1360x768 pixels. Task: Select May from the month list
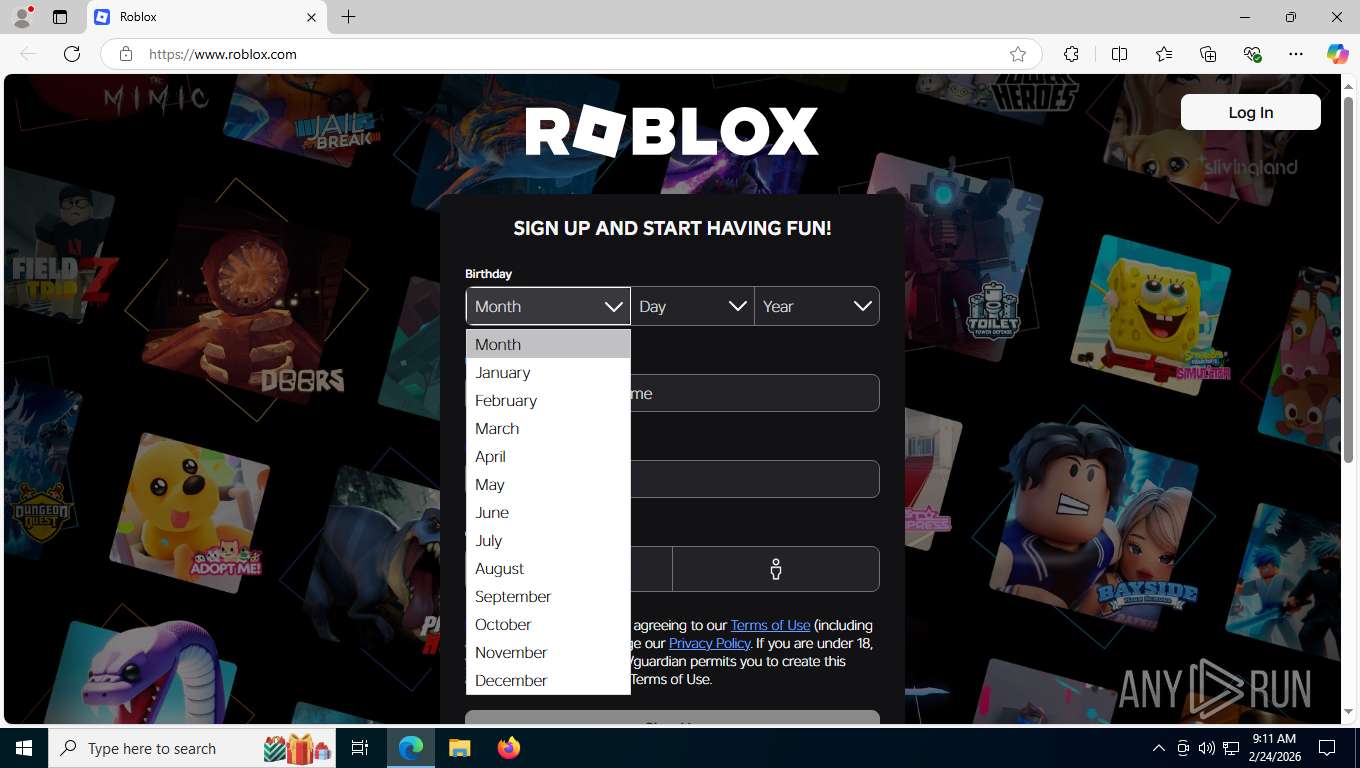pyautogui.click(x=548, y=484)
